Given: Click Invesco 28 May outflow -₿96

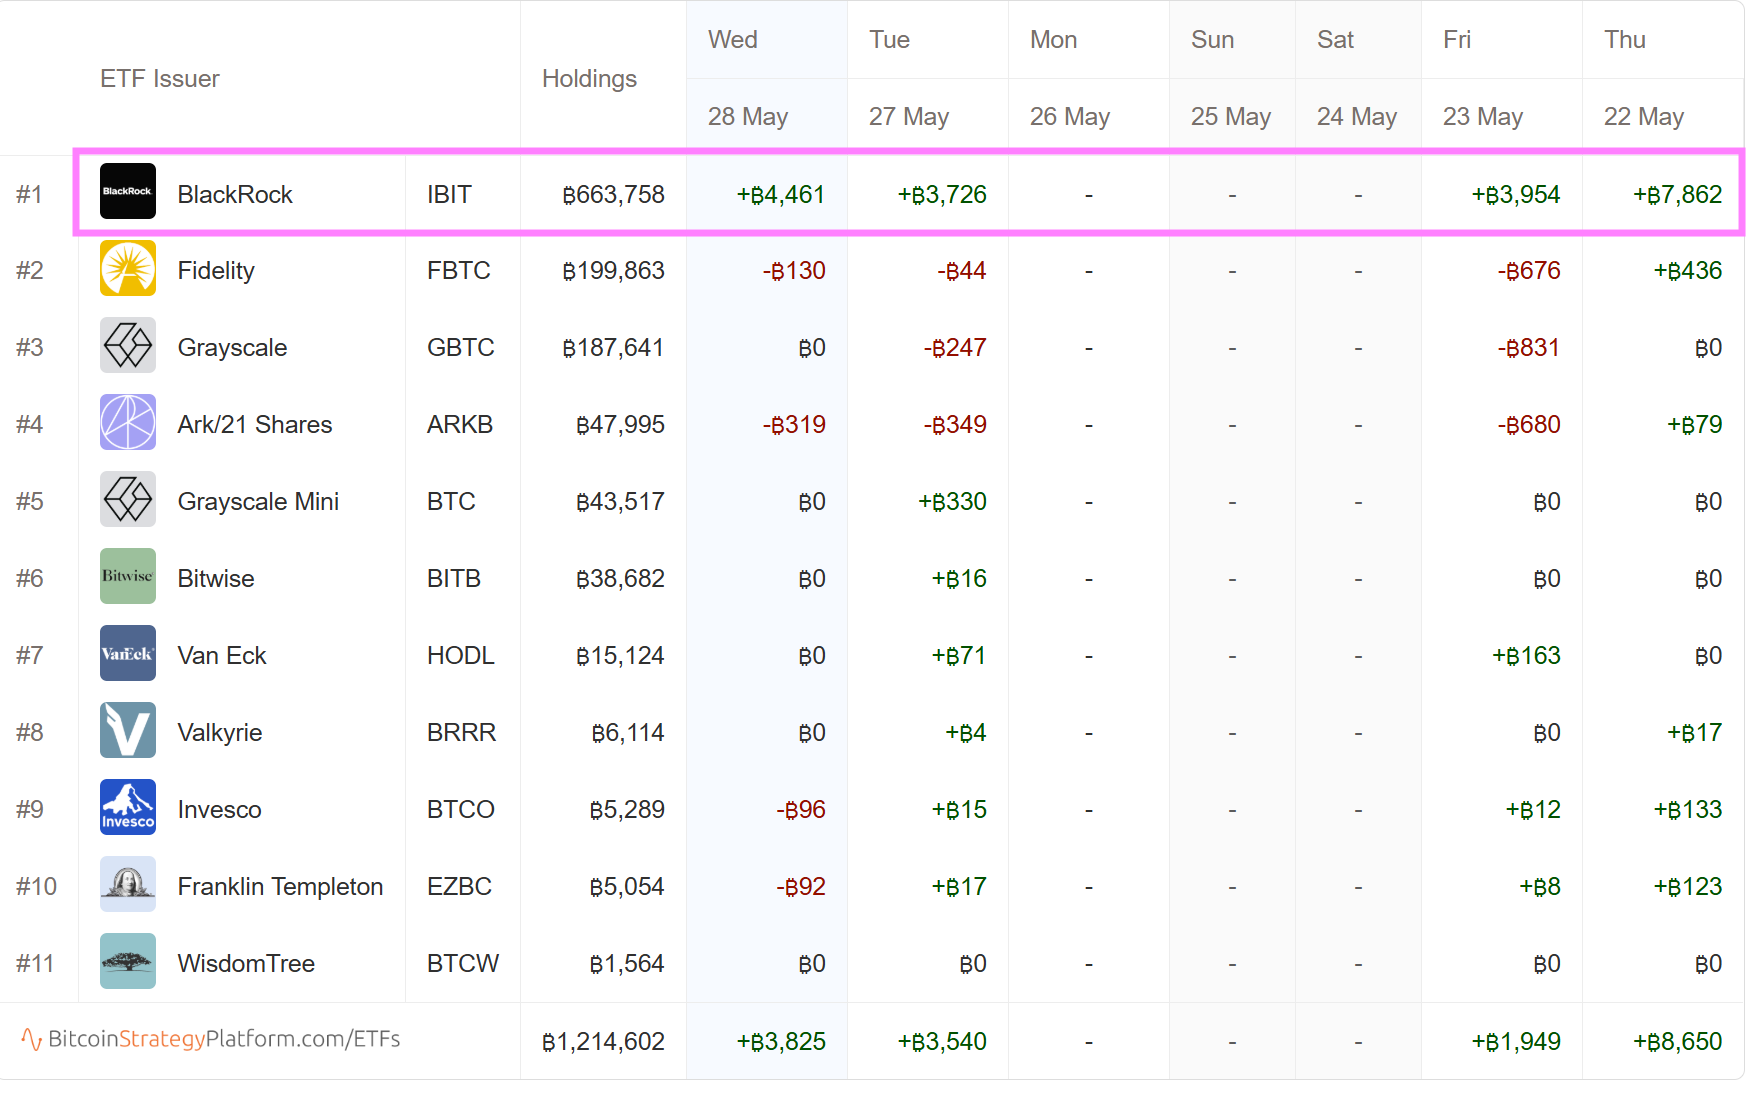Looking at the screenshot, I should tap(801, 810).
